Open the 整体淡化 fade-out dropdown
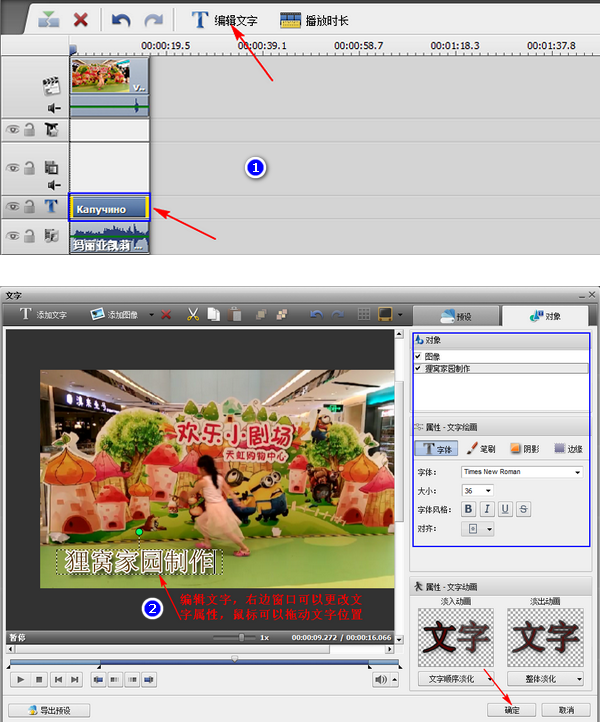The height and width of the screenshot is (722, 600). coord(545,679)
